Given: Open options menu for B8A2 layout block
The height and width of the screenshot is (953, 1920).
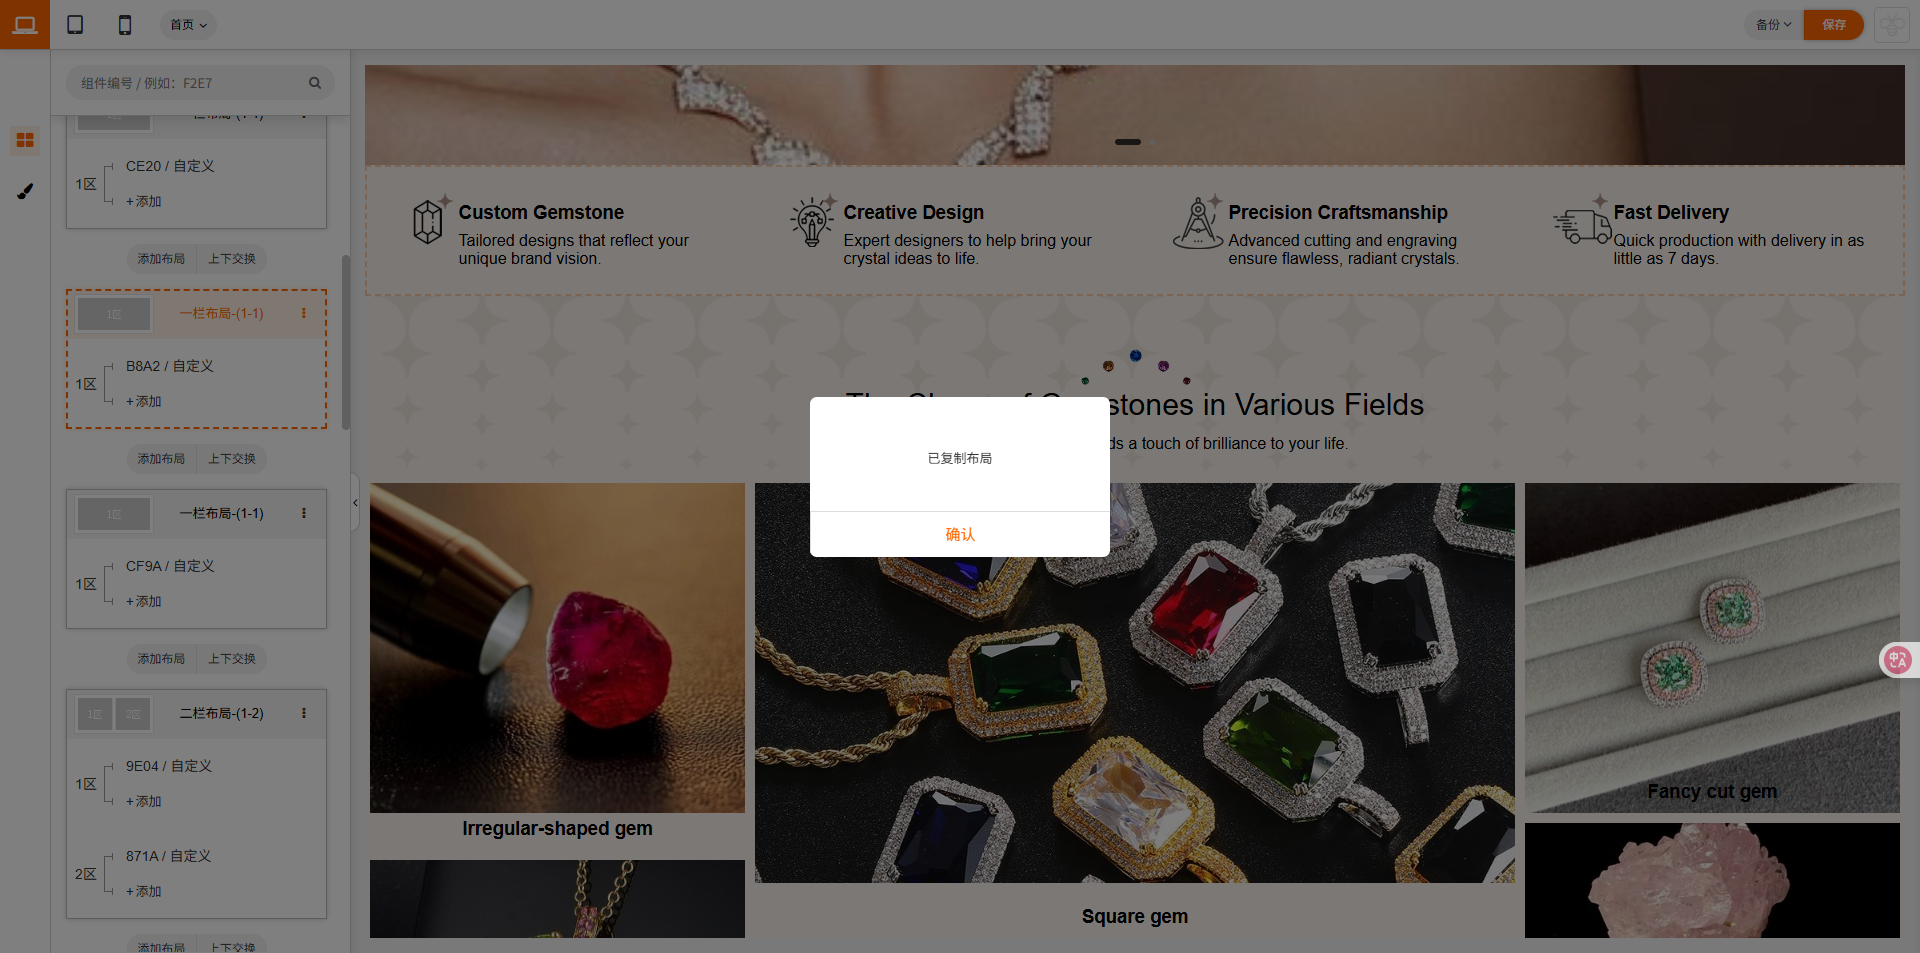Looking at the screenshot, I should [304, 313].
